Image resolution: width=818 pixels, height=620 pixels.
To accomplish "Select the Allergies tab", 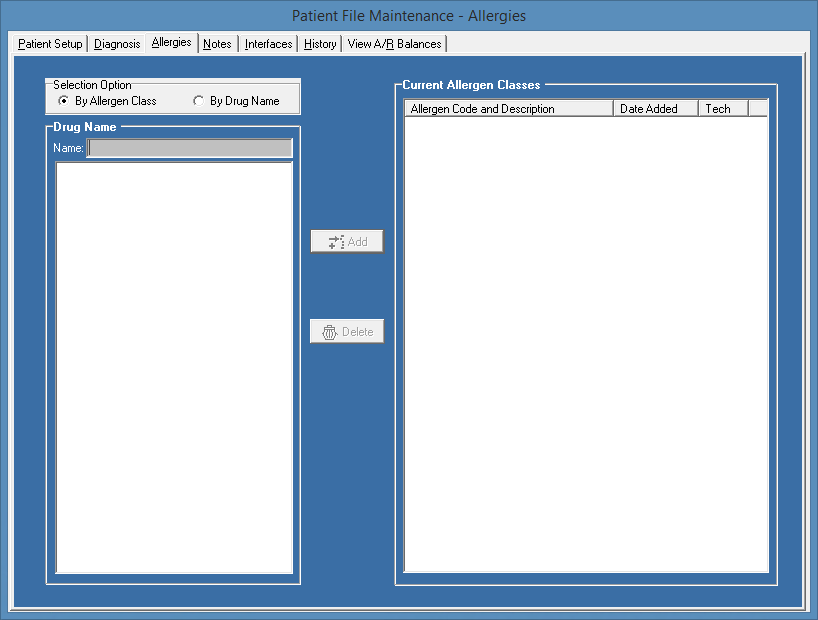I will tap(171, 43).
